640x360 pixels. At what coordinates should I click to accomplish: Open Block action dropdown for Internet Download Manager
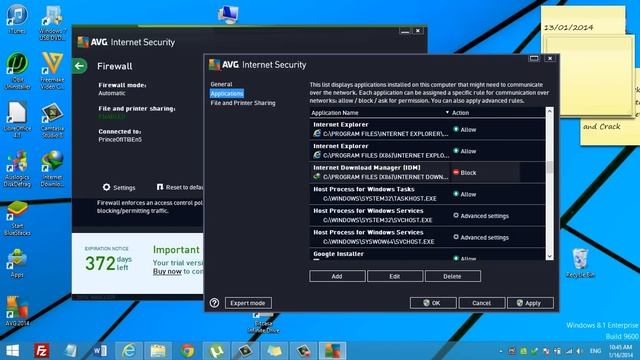[x=485, y=173]
